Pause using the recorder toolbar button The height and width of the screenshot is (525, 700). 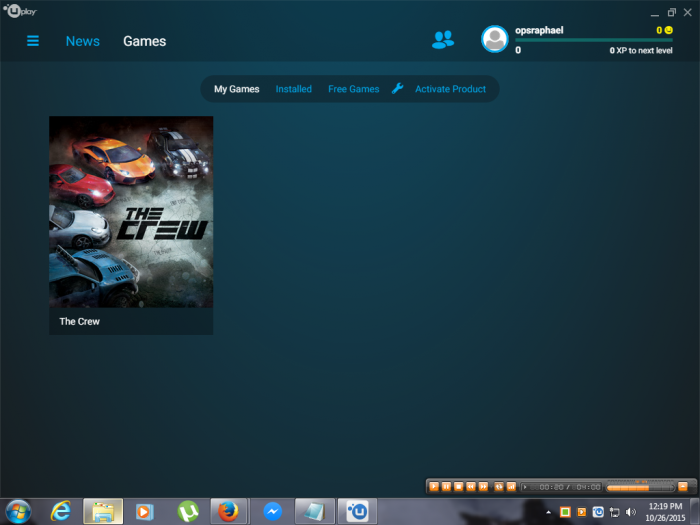[446, 487]
